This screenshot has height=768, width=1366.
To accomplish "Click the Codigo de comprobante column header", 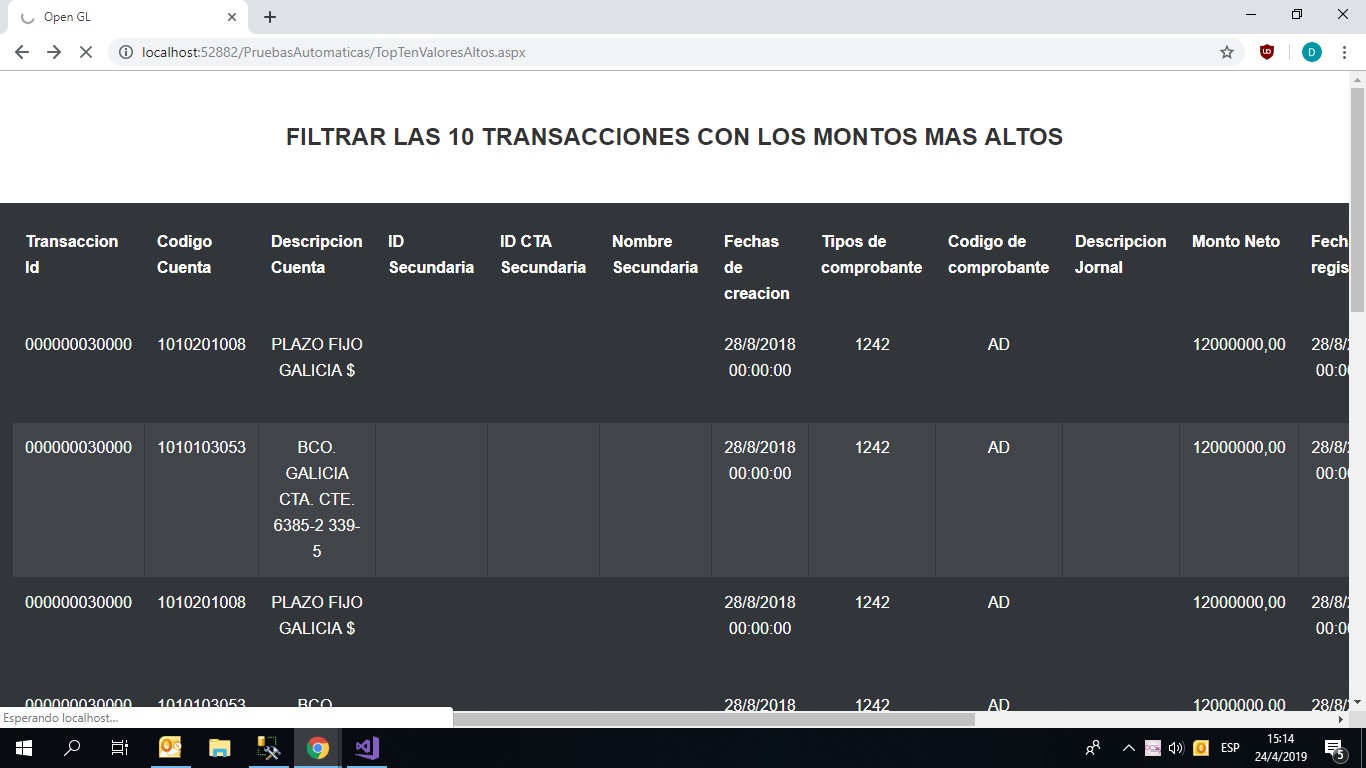I will (999, 254).
